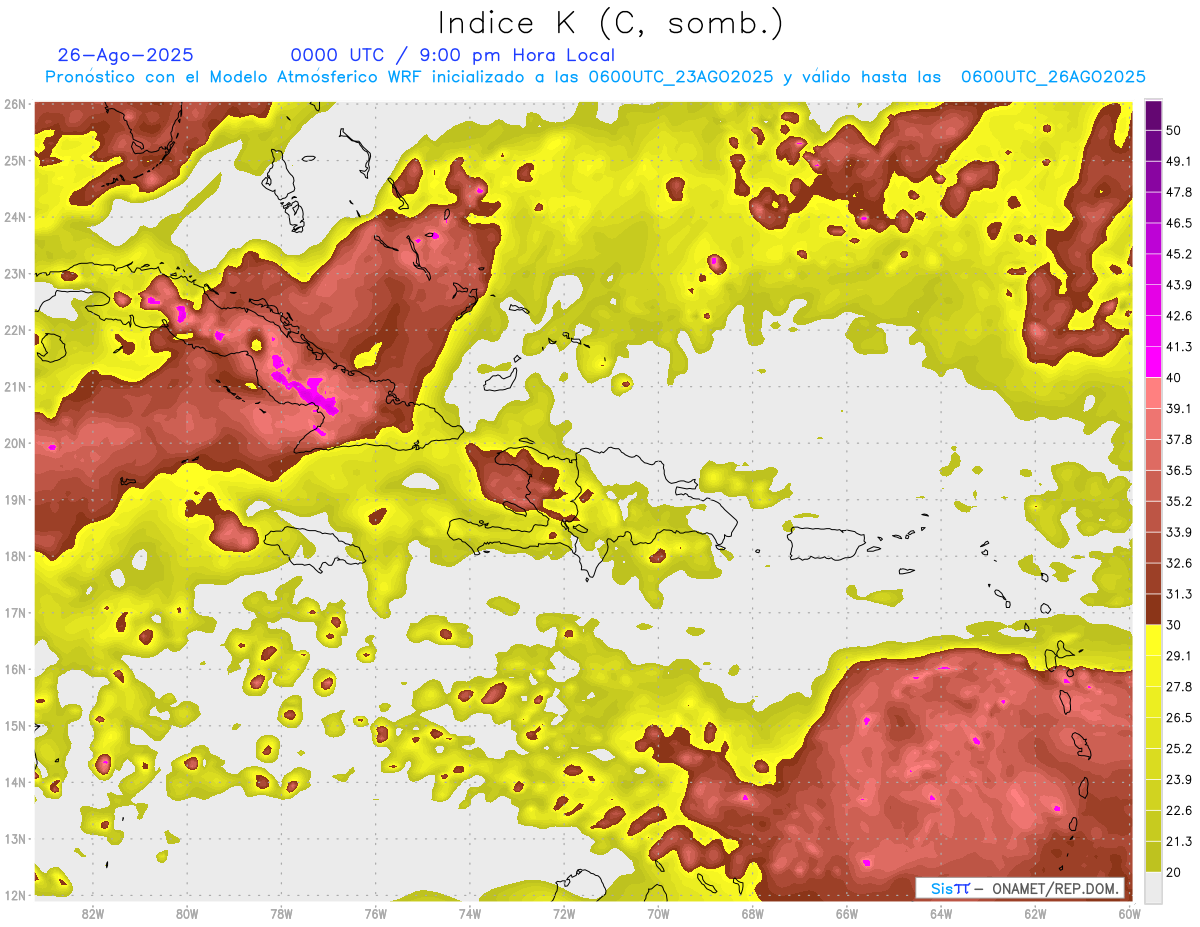The width and height of the screenshot is (1200, 927).
Task: Click the colorbar value 20
Action: 1174,873
